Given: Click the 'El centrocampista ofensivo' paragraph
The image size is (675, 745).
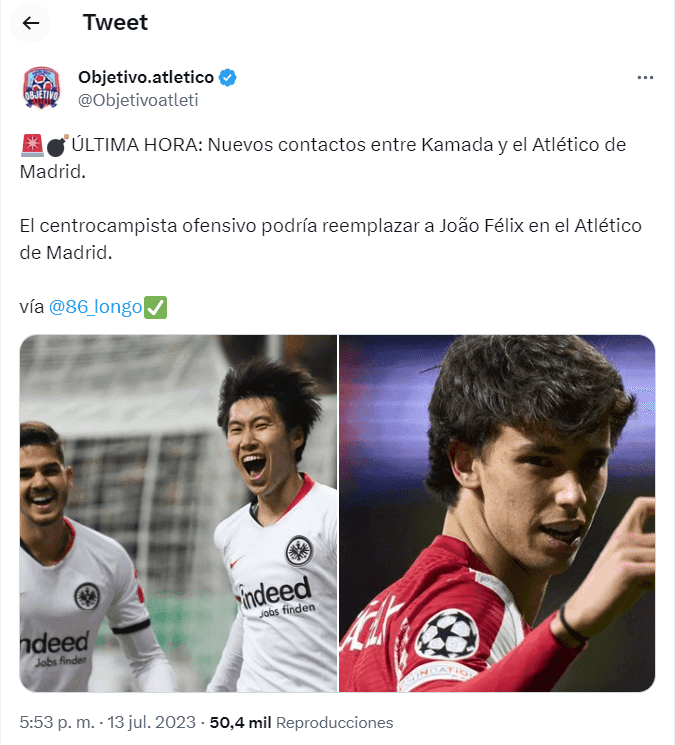Looking at the screenshot, I should (331, 239).
